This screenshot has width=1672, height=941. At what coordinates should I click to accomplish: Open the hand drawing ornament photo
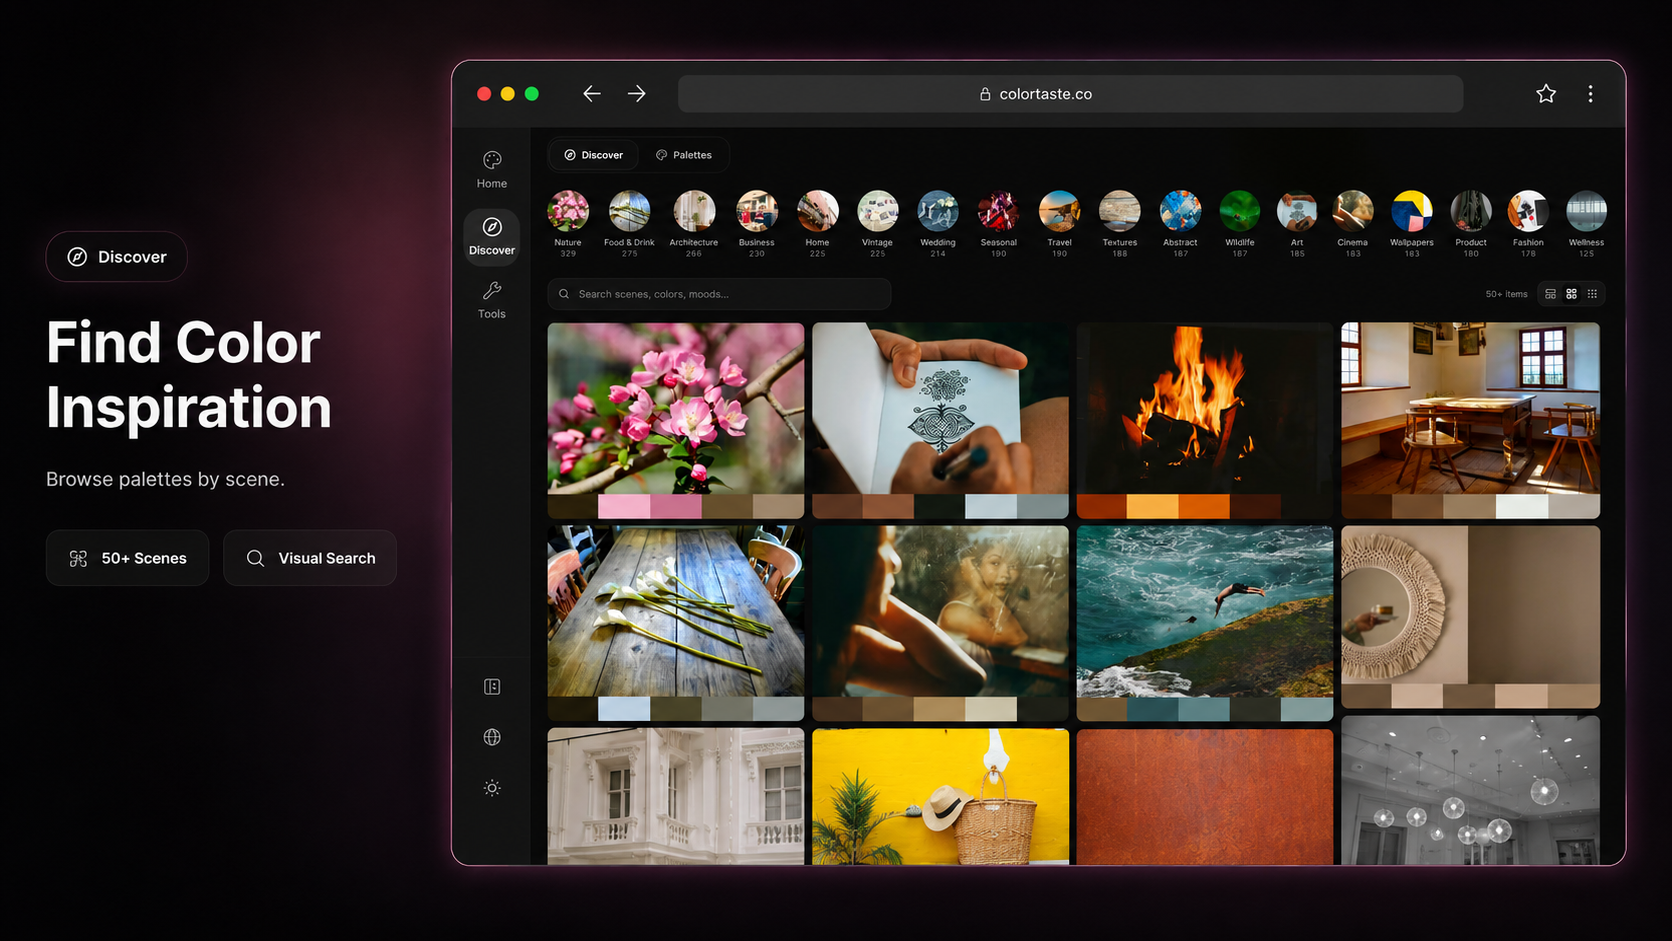click(x=940, y=408)
